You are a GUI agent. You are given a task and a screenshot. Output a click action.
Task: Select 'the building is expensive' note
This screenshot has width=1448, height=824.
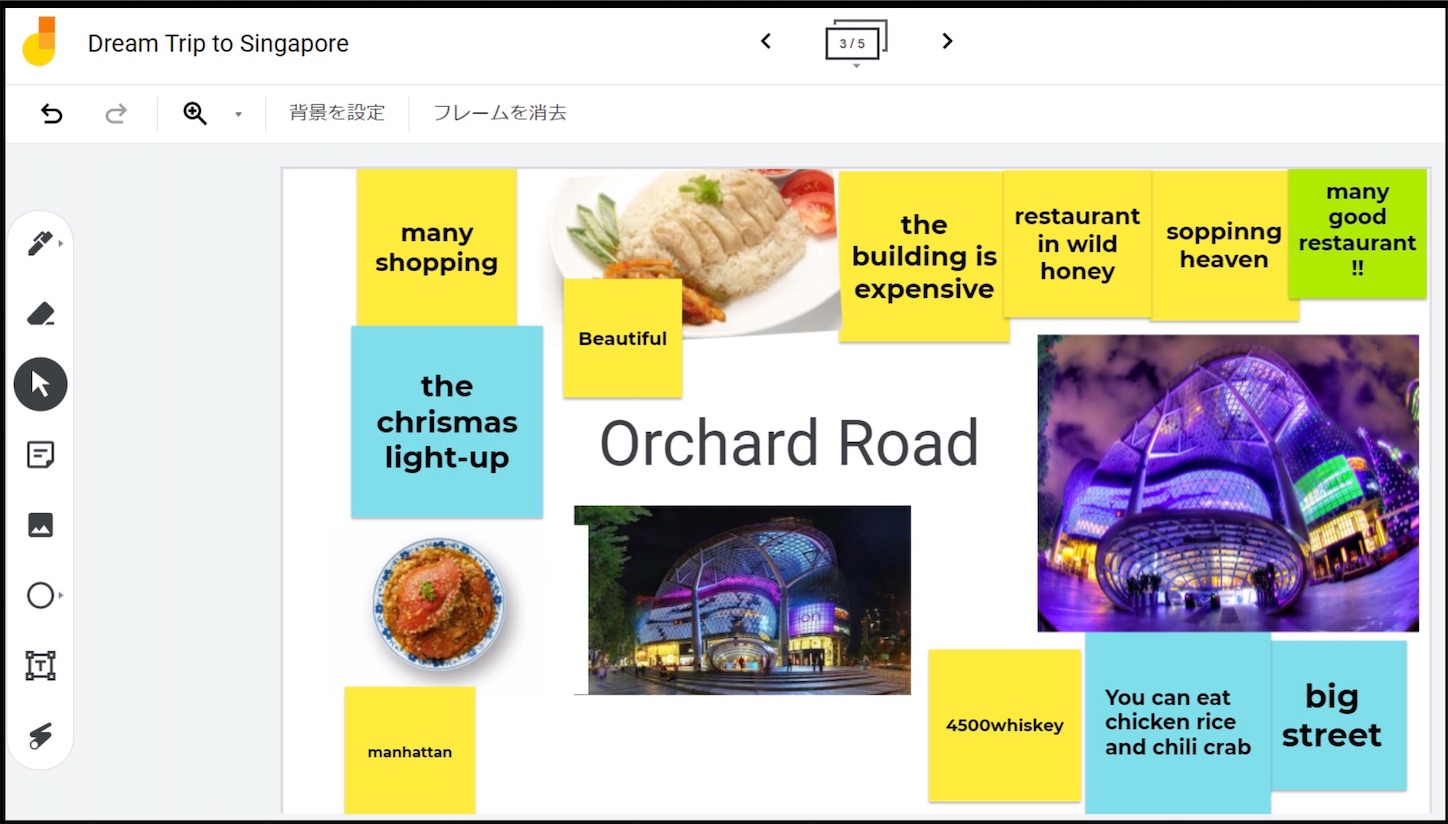pyautogui.click(x=923, y=257)
